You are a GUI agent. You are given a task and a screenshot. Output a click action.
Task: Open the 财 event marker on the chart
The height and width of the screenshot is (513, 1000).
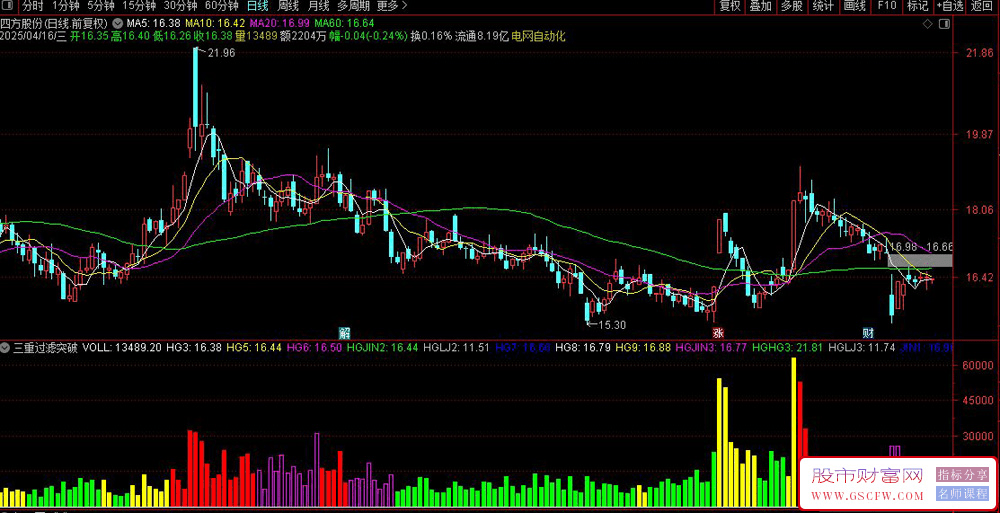point(868,332)
